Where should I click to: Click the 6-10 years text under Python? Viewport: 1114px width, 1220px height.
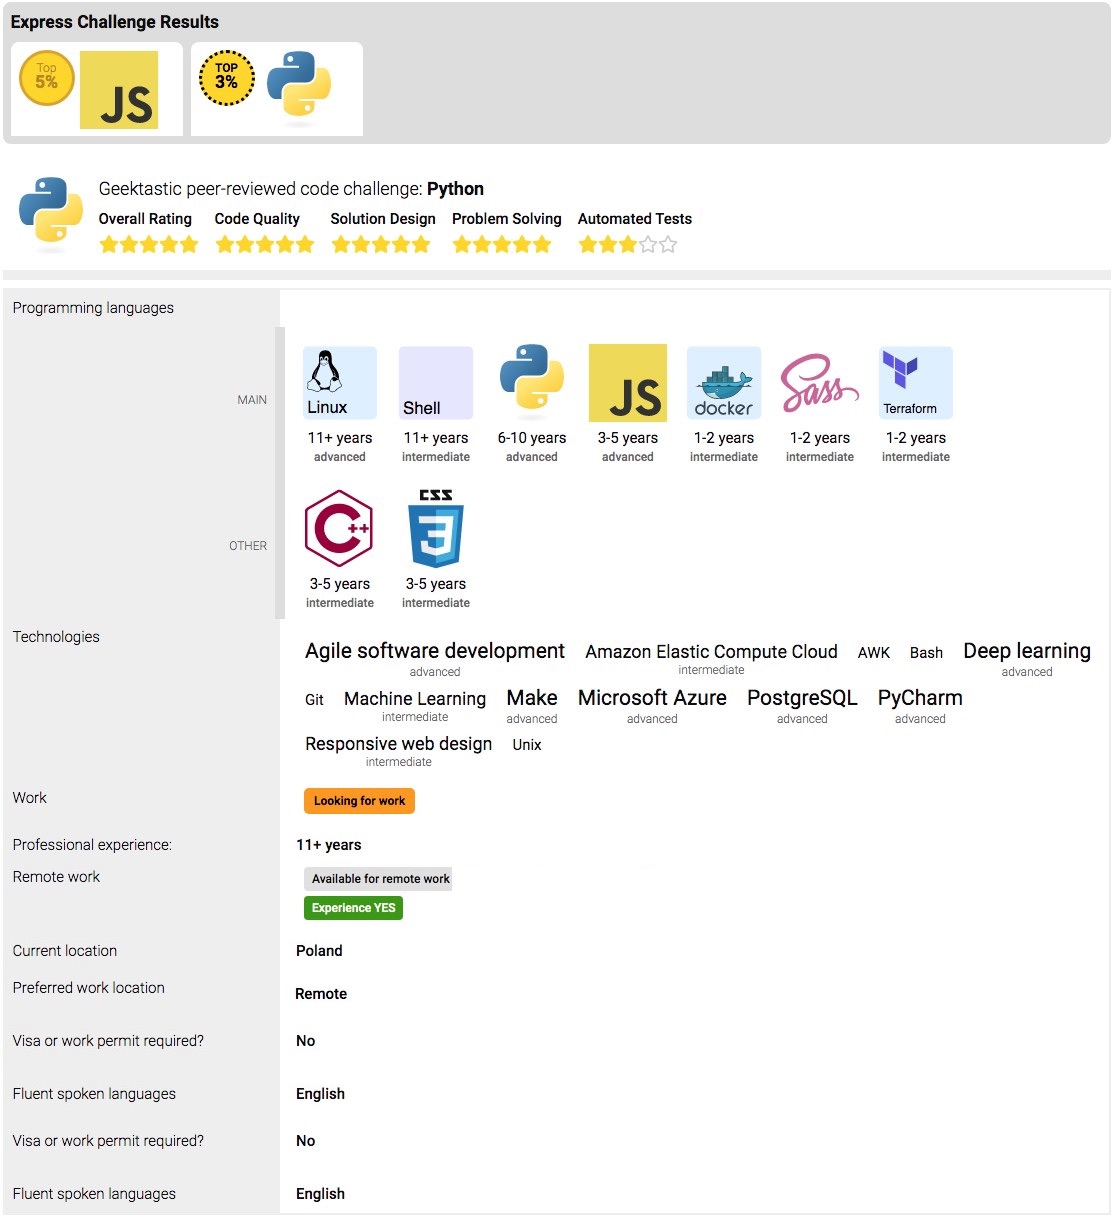[x=532, y=438]
